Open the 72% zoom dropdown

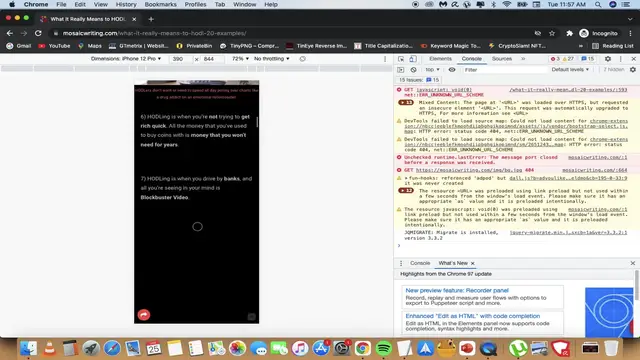click(240, 59)
